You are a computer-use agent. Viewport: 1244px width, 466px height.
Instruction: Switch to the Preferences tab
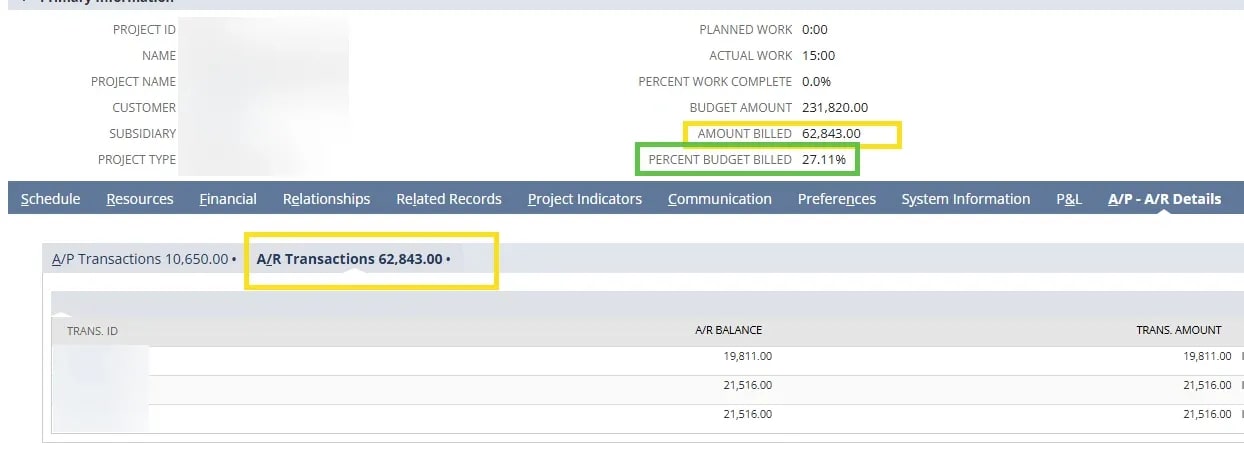coord(837,199)
